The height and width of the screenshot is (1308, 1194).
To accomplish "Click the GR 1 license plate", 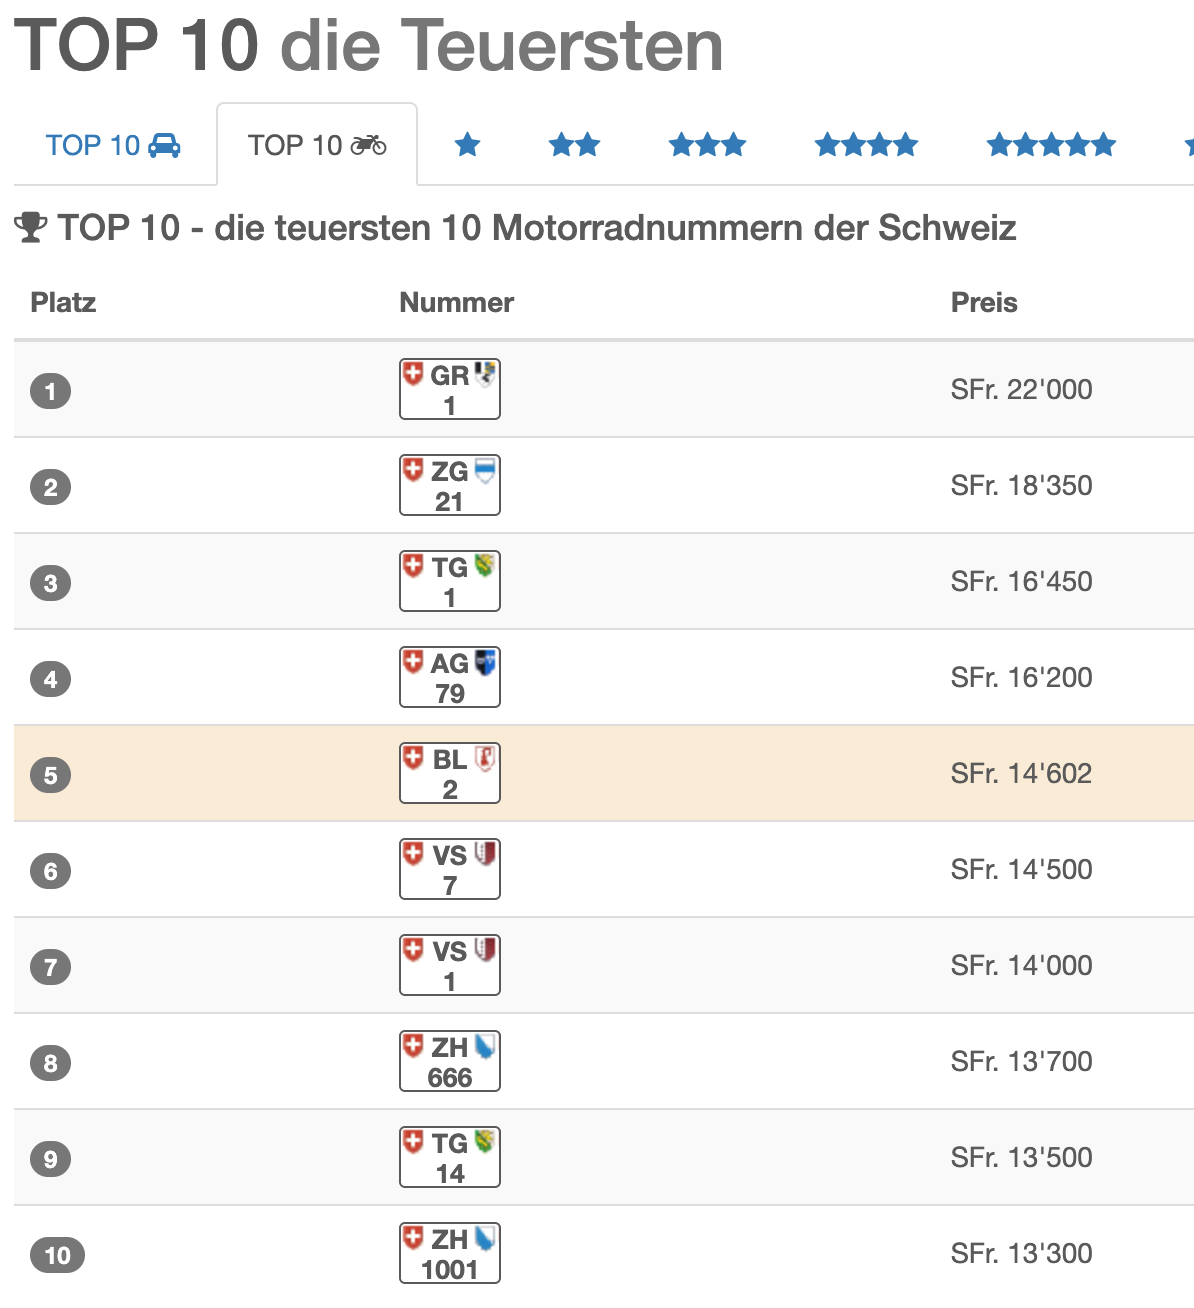I will pos(449,389).
